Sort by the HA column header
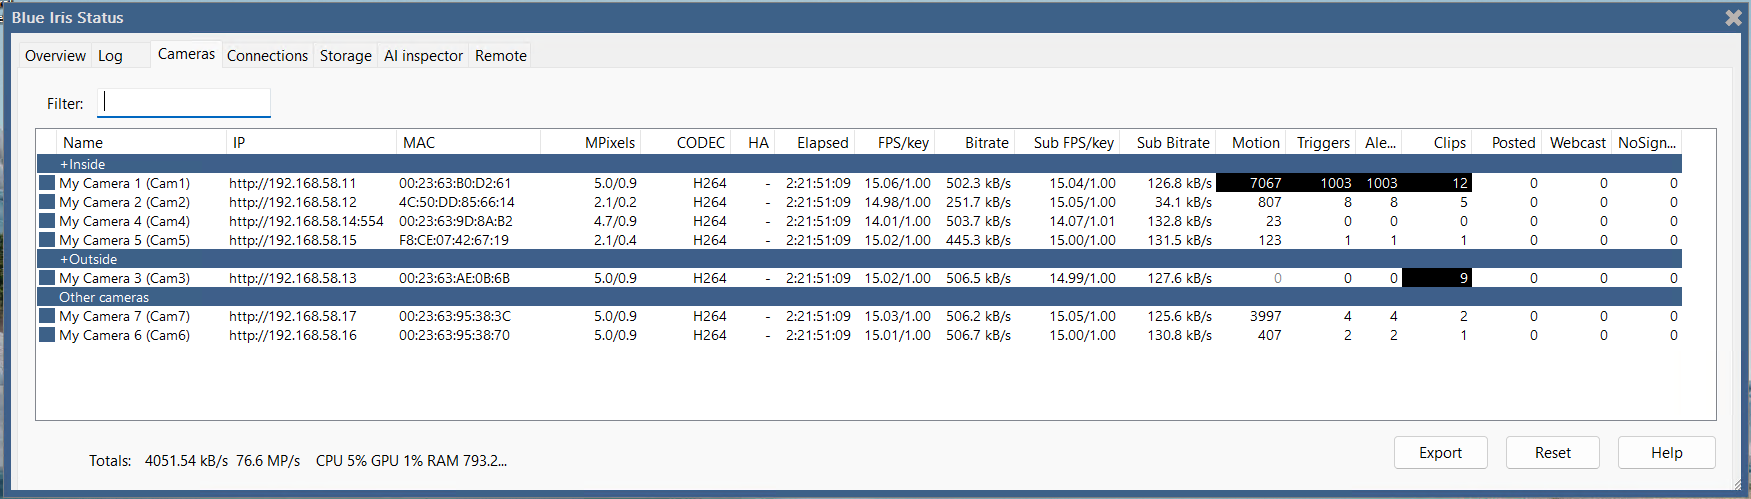 coord(752,143)
